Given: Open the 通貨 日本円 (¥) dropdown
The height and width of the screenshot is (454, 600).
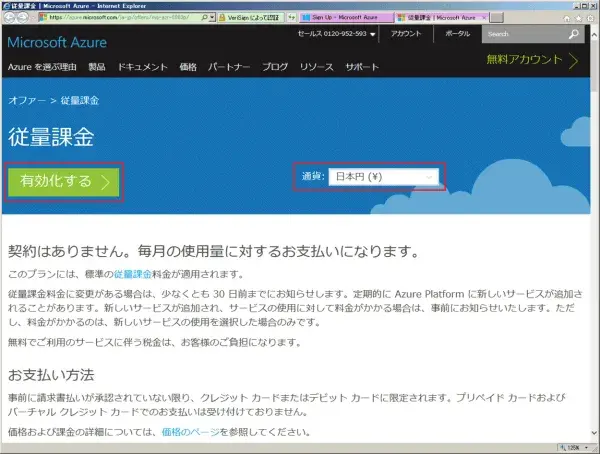Looking at the screenshot, I should tap(383, 177).
